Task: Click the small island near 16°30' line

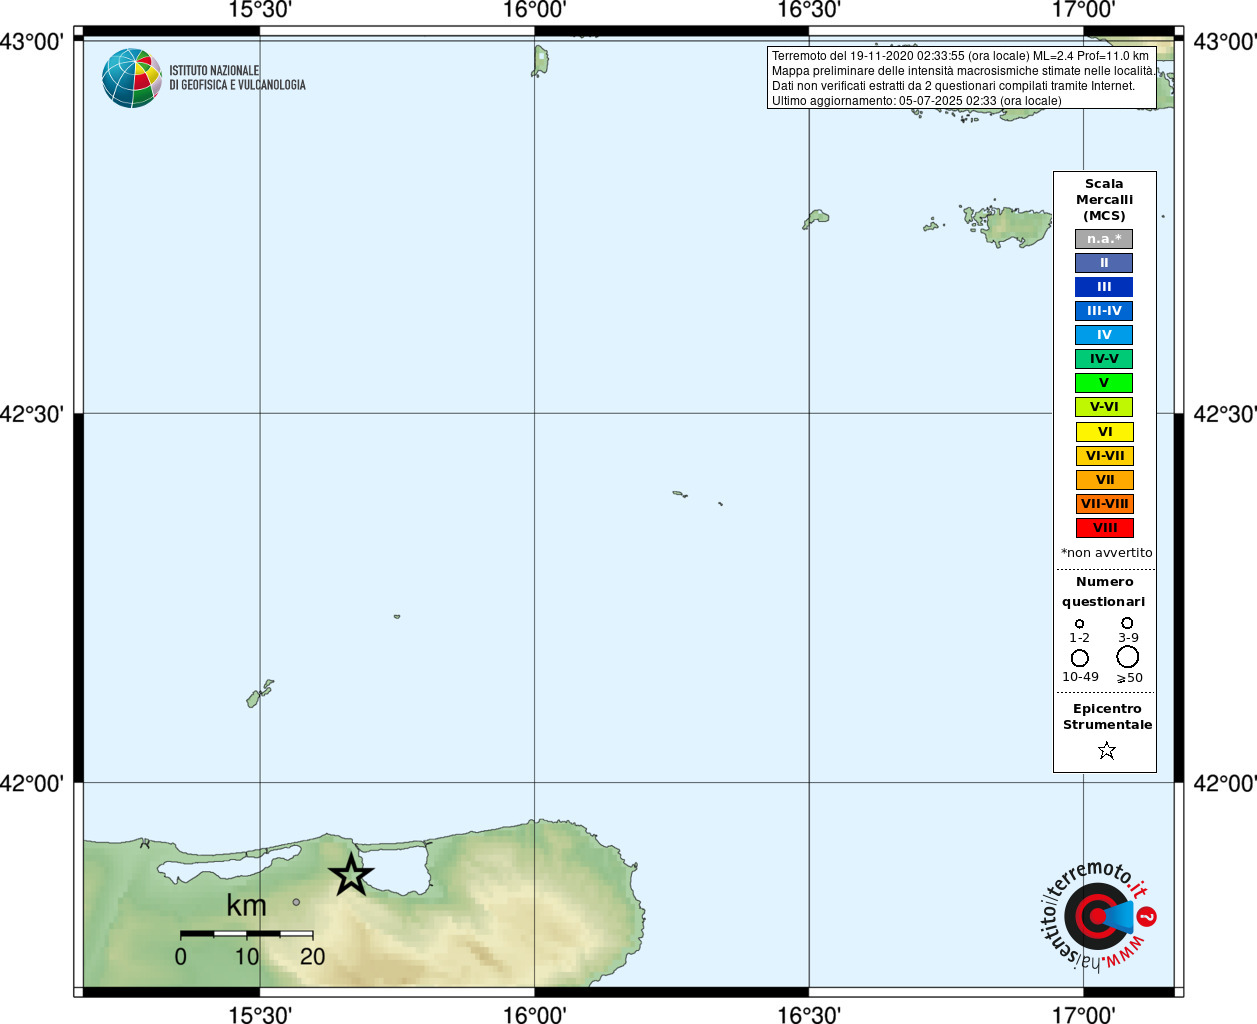Action: click(x=815, y=219)
